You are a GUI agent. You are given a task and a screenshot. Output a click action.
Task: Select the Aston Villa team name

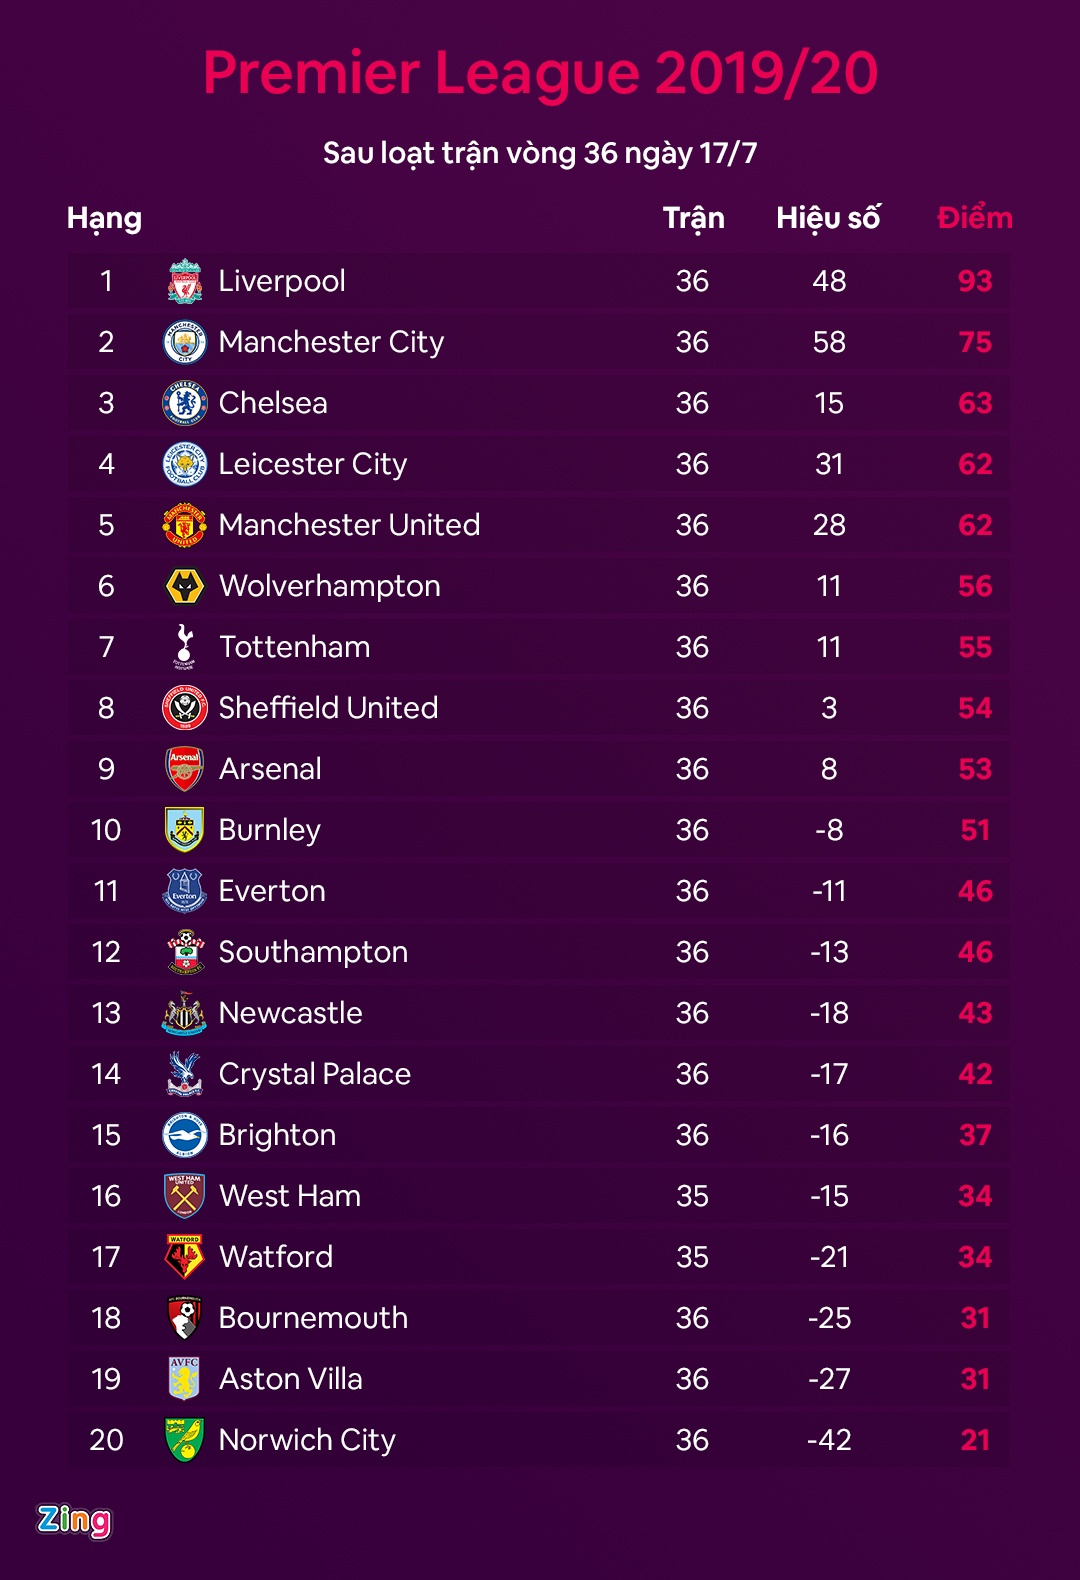[291, 1379]
